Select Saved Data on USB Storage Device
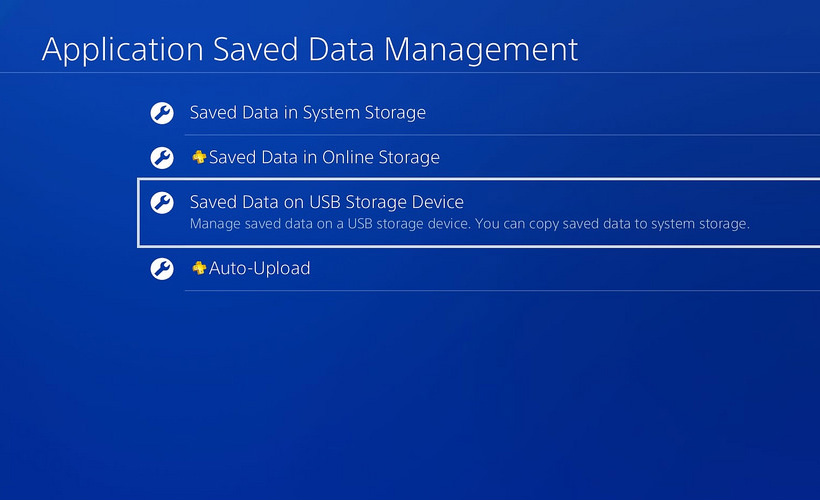This screenshot has width=820, height=500. pos(479,212)
